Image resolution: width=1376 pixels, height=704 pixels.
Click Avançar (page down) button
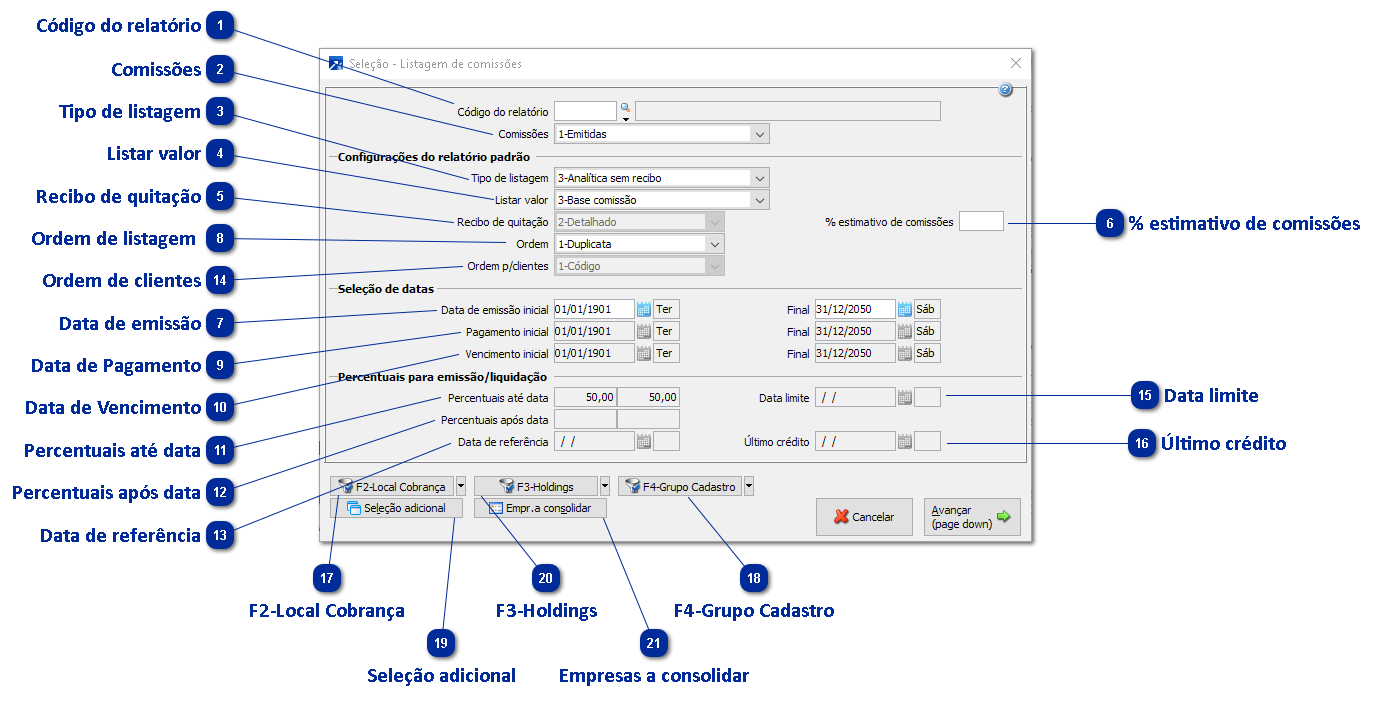tap(972, 517)
